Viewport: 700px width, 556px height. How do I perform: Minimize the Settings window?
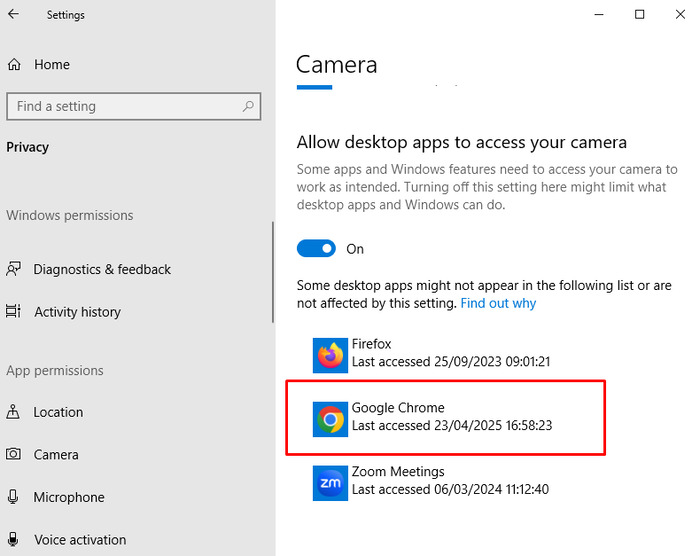tap(599, 14)
